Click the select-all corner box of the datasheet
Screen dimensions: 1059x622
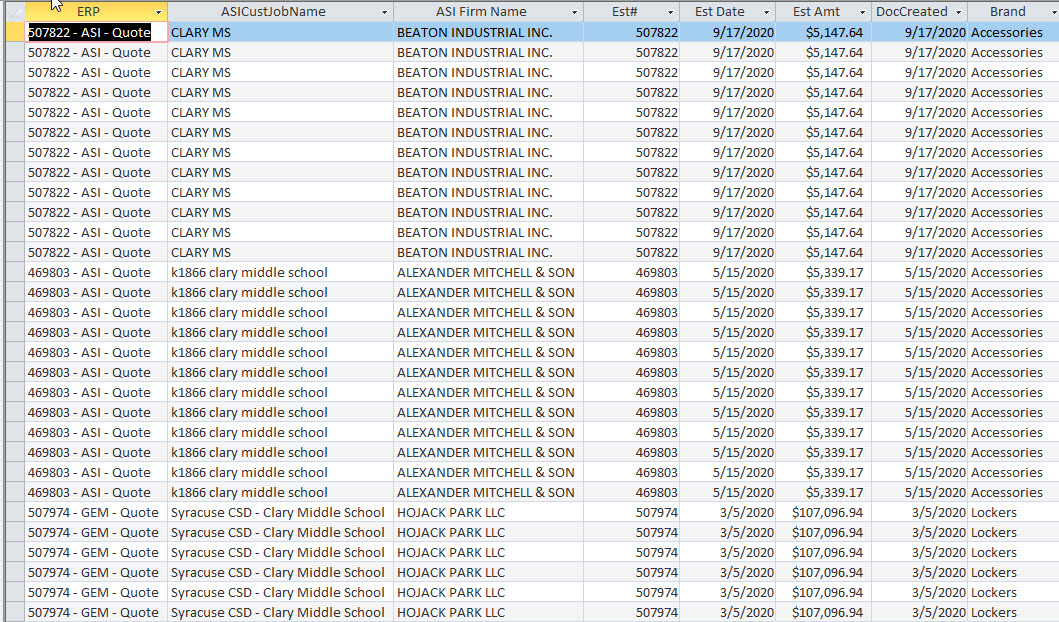(x=15, y=12)
